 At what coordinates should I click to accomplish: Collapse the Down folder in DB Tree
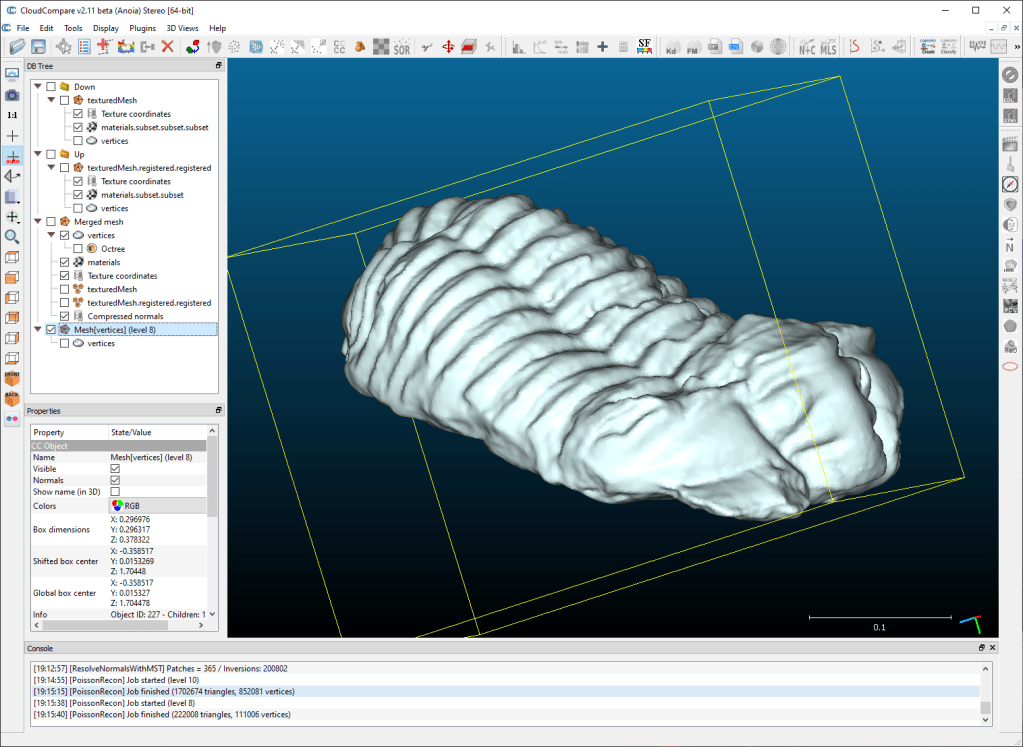click(38, 87)
